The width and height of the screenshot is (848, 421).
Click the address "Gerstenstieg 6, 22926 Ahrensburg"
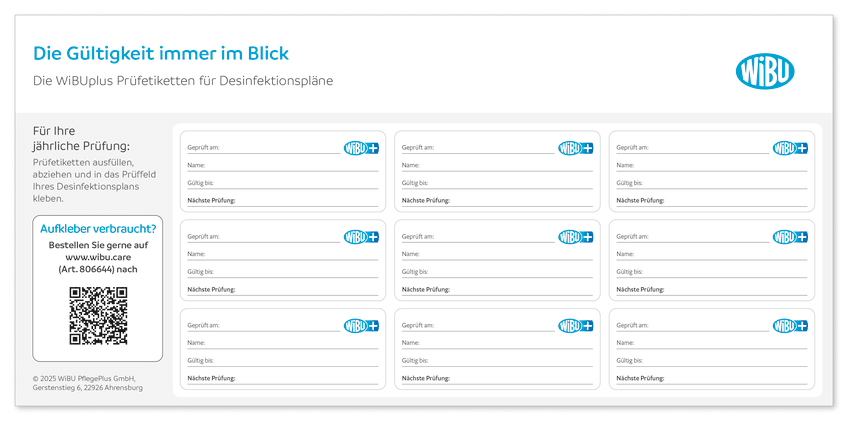(x=88, y=387)
